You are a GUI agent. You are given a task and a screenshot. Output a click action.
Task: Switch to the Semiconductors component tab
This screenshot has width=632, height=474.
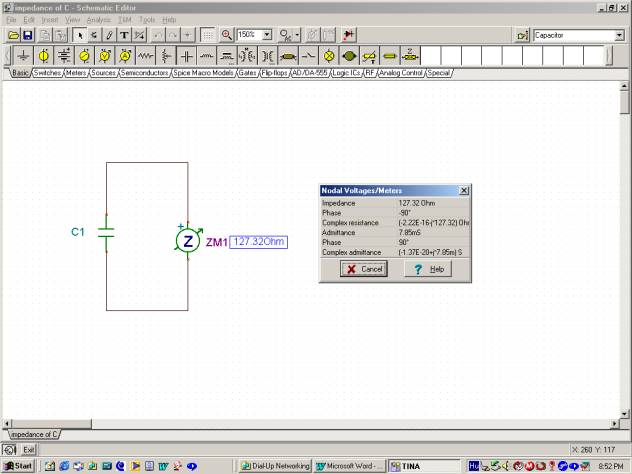tap(144, 73)
